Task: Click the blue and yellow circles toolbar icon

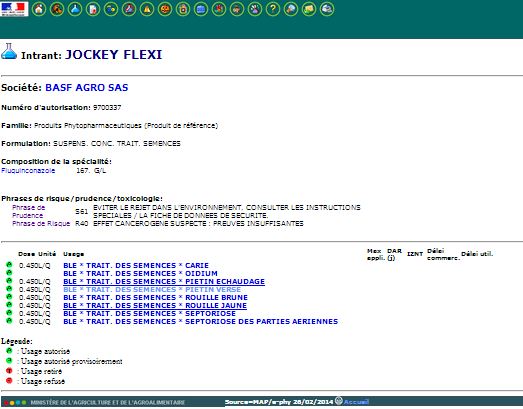Action: click(x=111, y=9)
